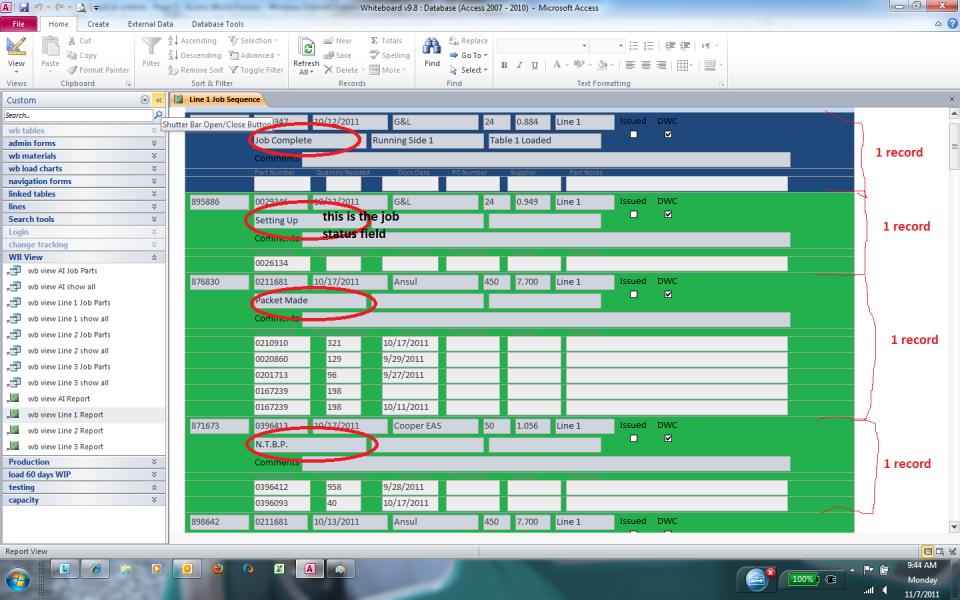960x600 pixels.
Task: Click the Job Complete status field
Action: point(309,140)
